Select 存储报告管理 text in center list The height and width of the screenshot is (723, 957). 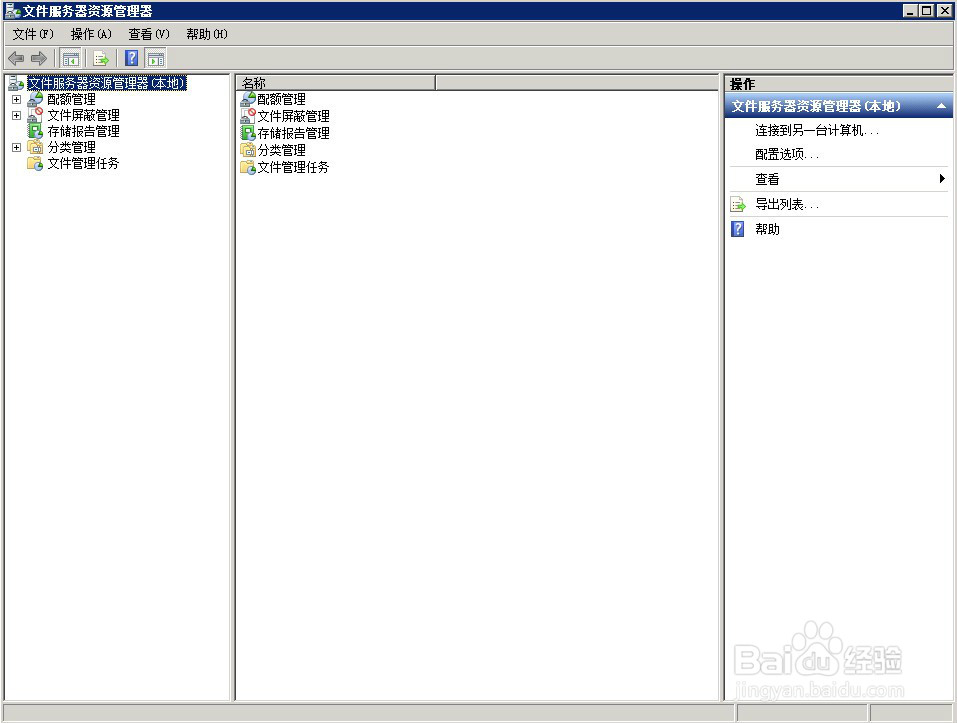pos(294,133)
